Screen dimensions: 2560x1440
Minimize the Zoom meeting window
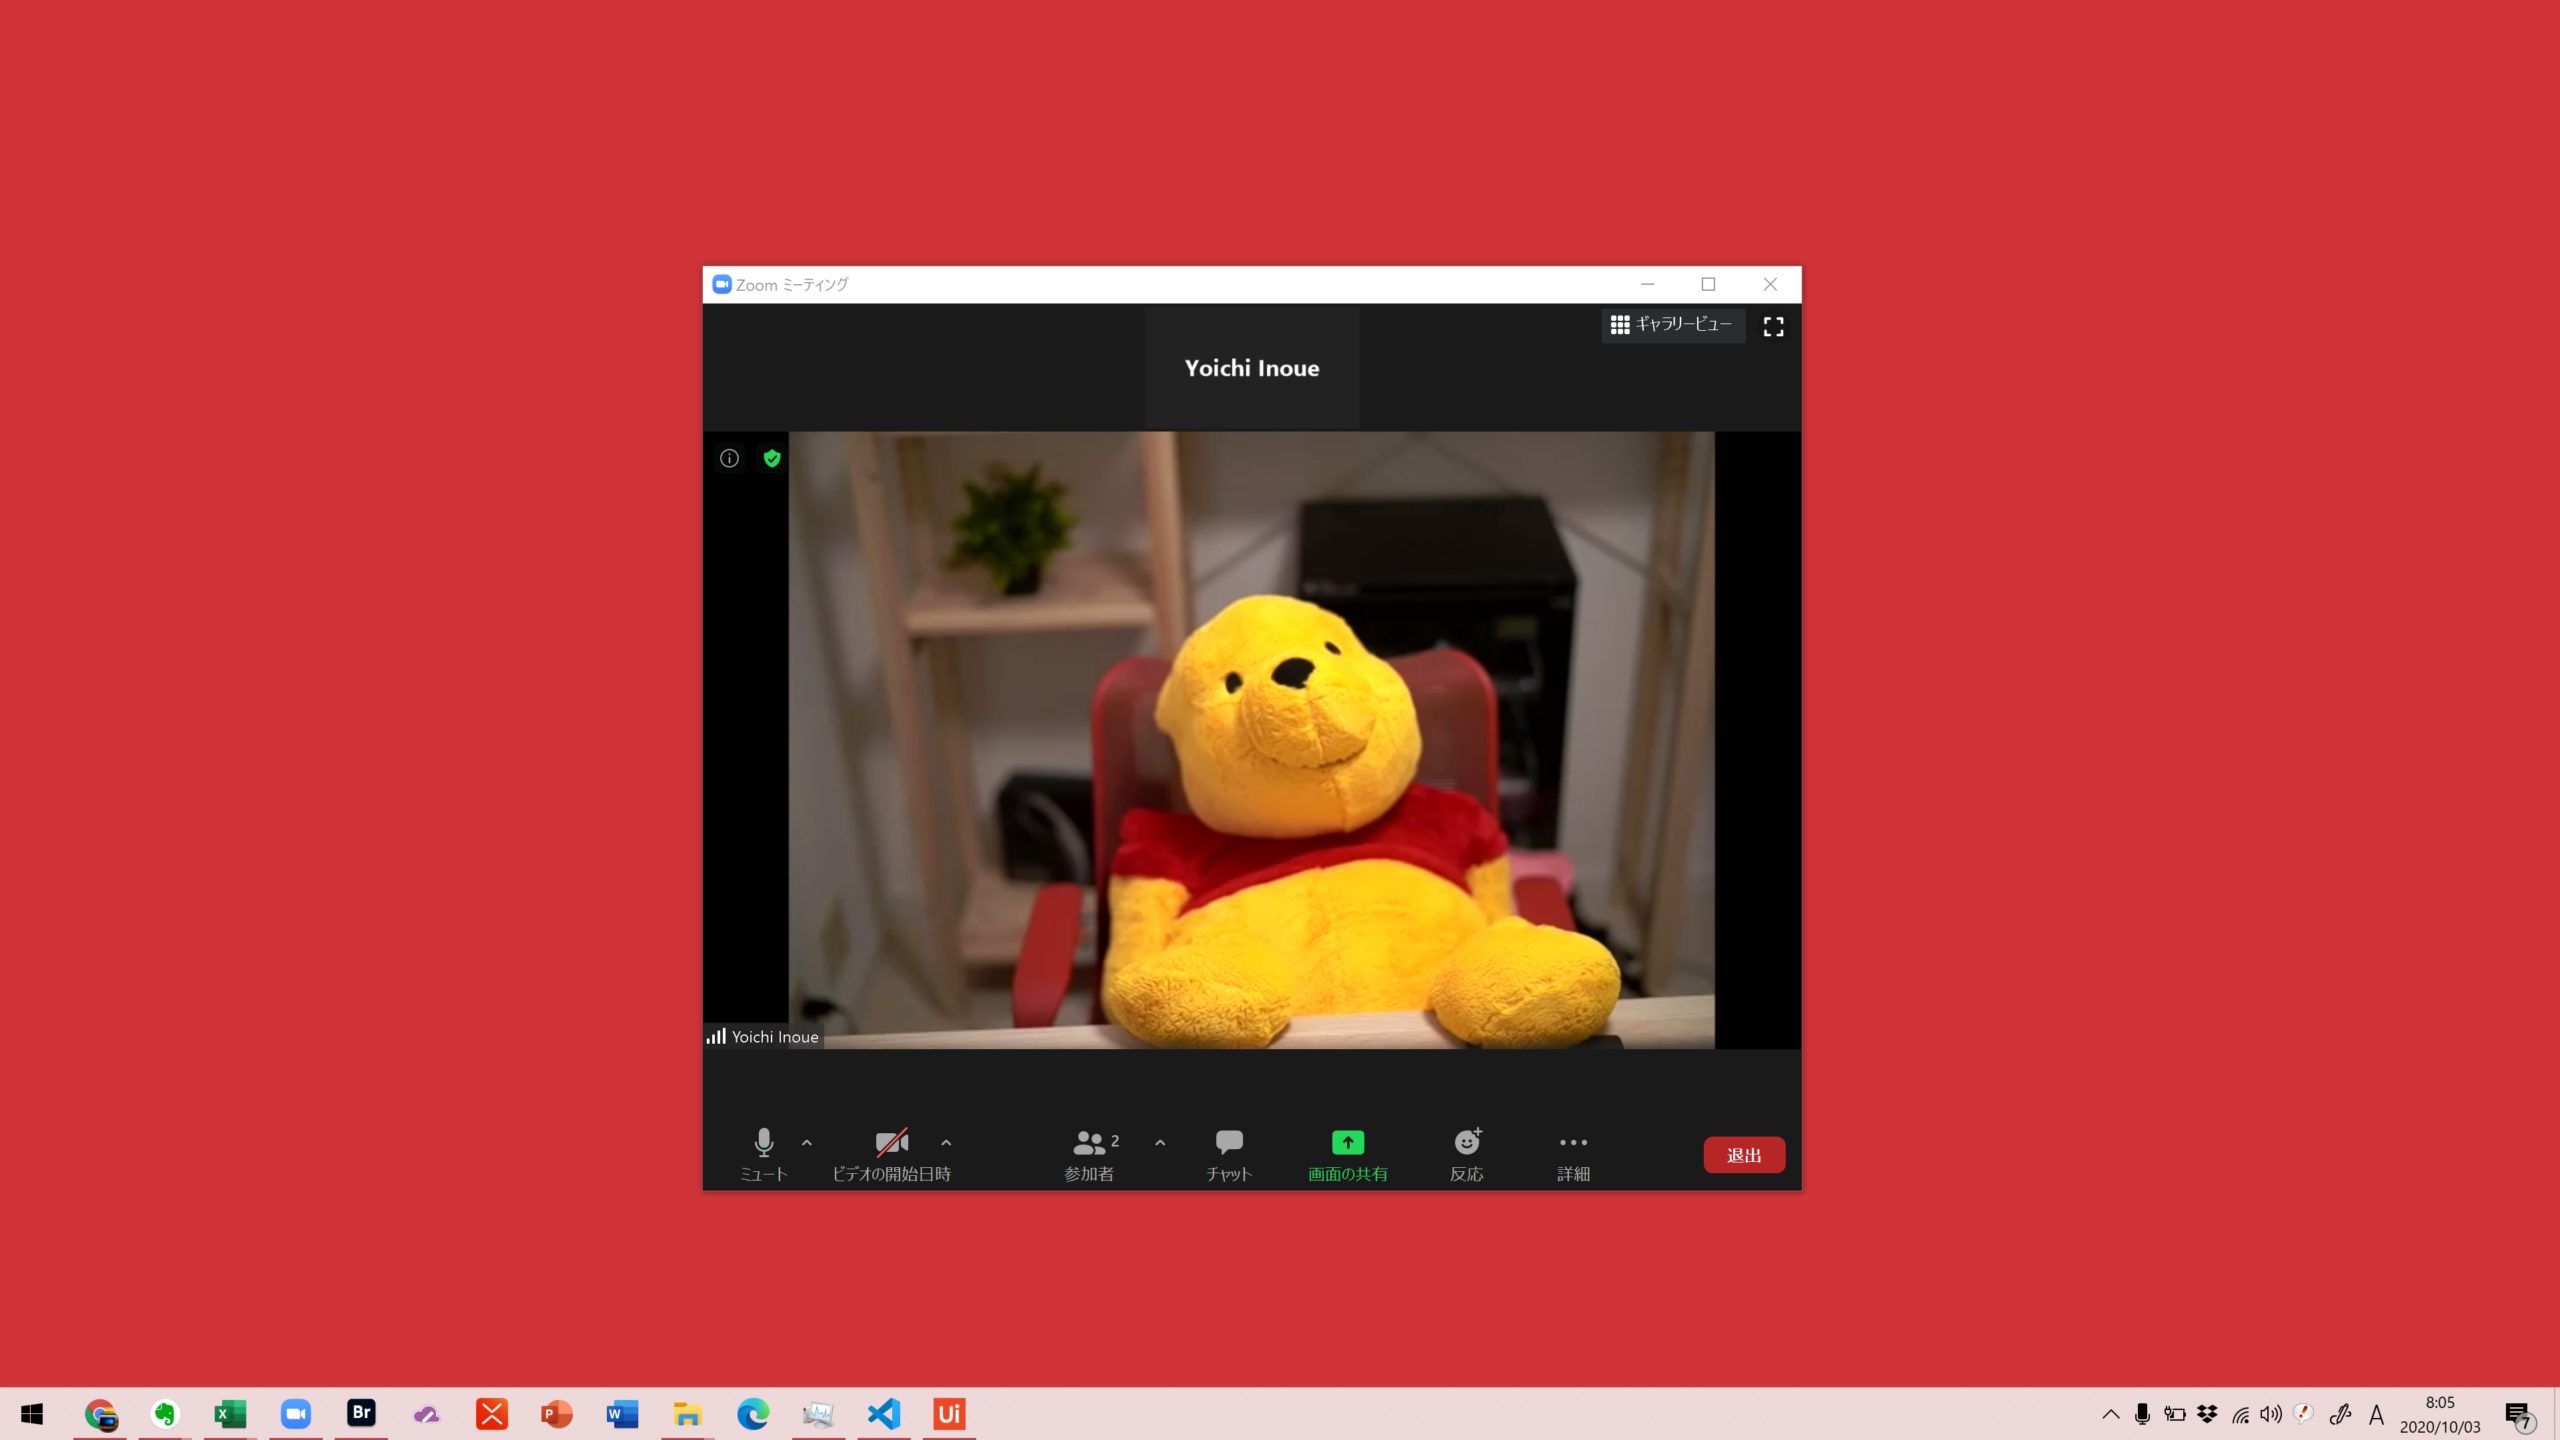pos(1647,285)
